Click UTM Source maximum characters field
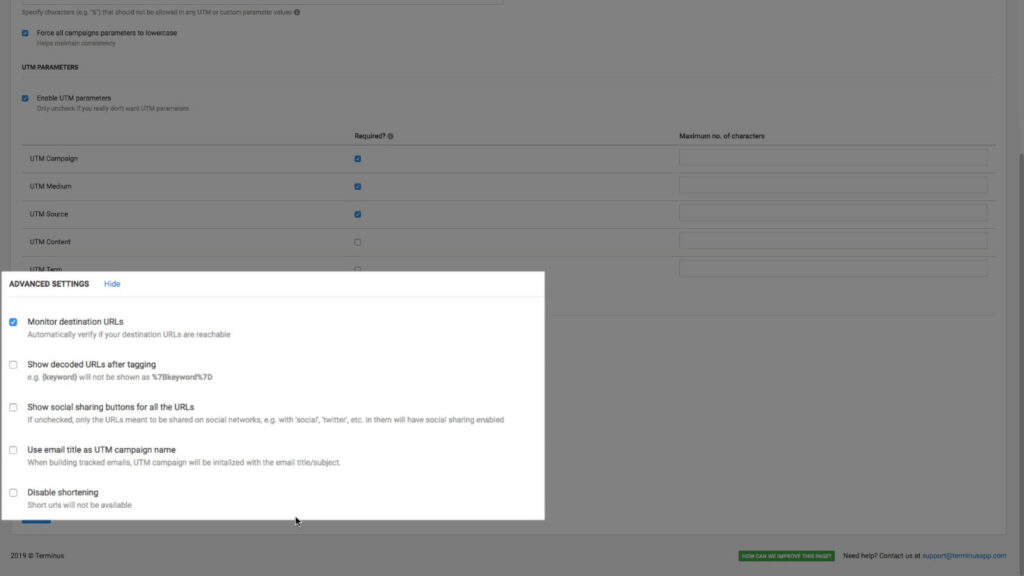1024x576 pixels. pyautogui.click(x=832, y=212)
